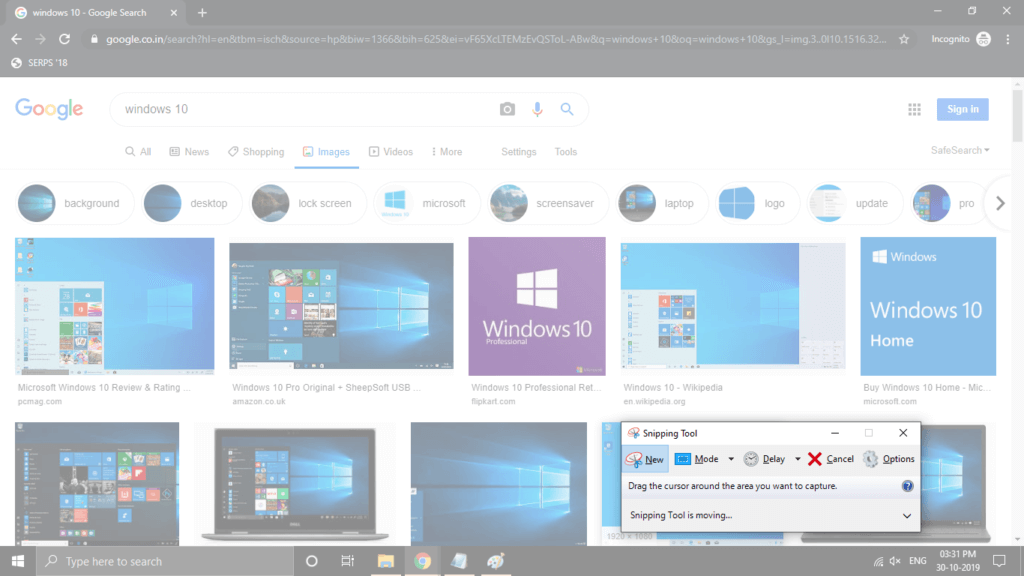The height and width of the screenshot is (576, 1024).
Task: Filter by the logo chip
Action: (x=756, y=203)
